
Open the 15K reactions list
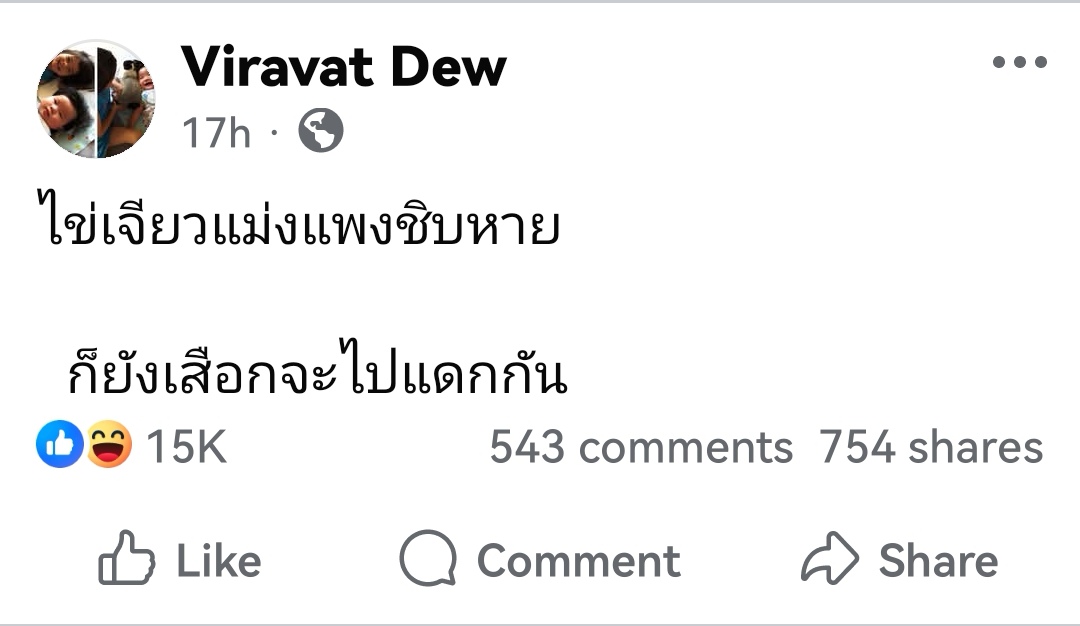click(x=186, y=447)
